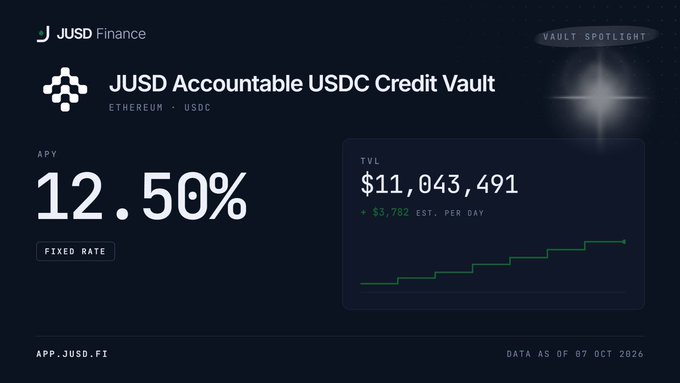Click the green endpoint dot on chart
Screen dimensions: 680x383
624,242
